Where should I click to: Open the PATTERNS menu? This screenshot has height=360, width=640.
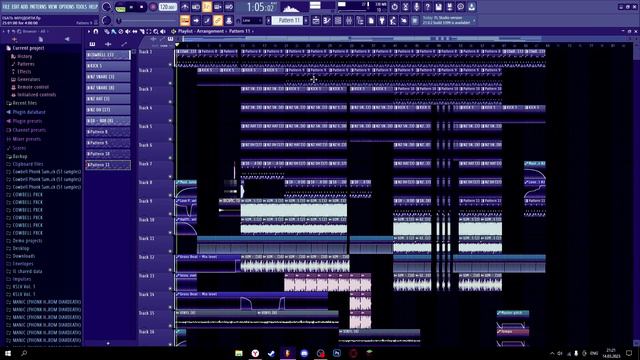pos(38,7)
